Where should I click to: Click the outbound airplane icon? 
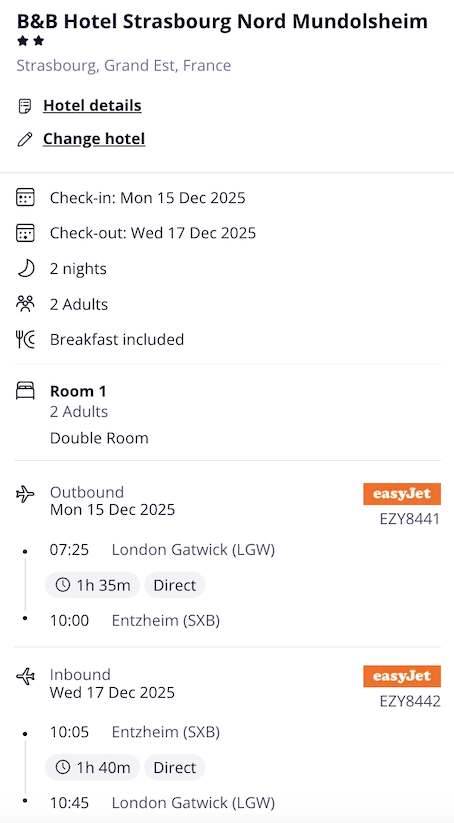click(25, 494)
